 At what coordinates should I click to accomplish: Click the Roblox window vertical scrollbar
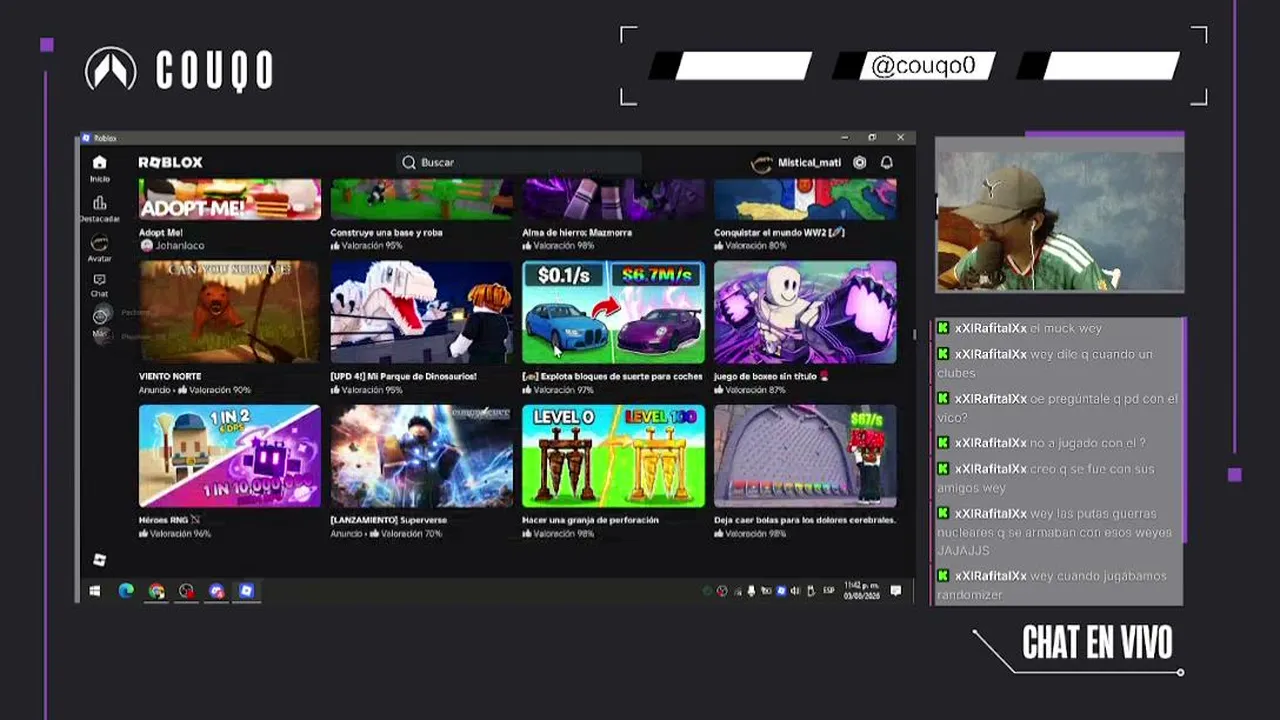click(912, 335)
